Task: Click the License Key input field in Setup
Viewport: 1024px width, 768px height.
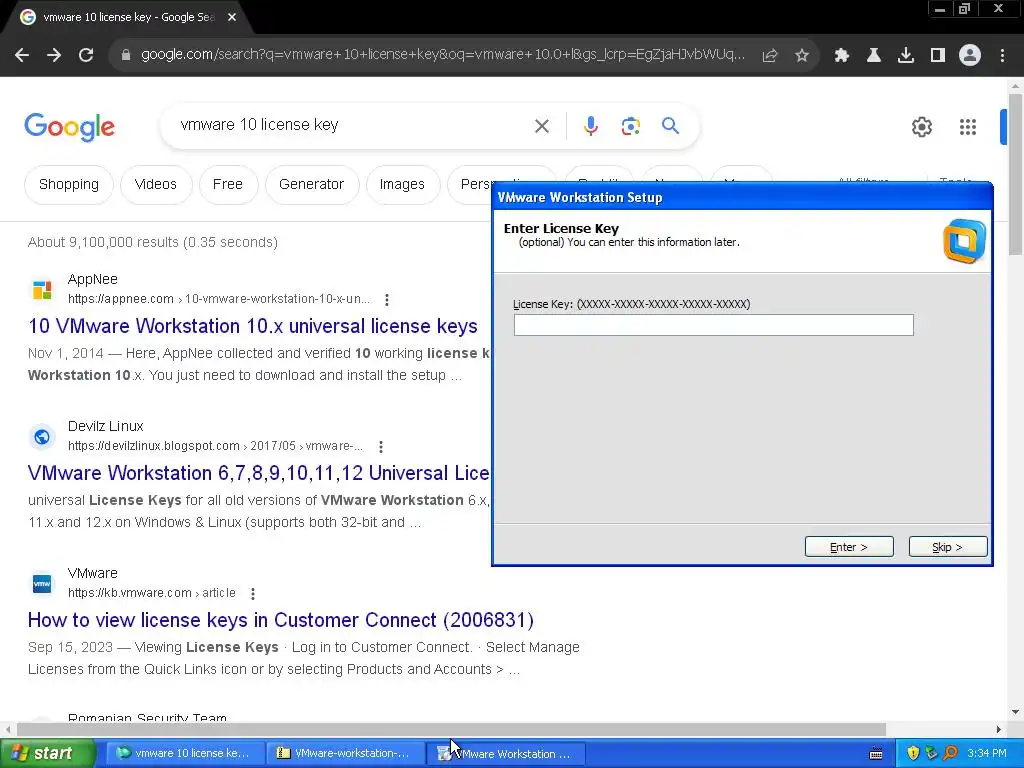Action: click(713, 325)
